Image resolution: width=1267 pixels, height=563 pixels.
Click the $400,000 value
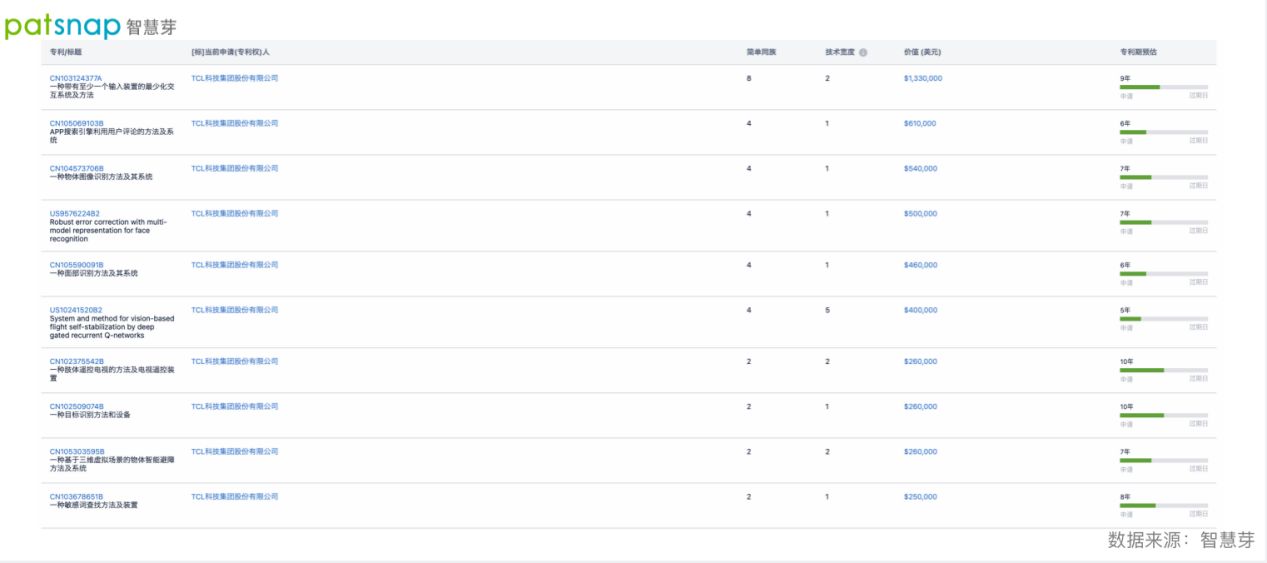coord(920,310)
